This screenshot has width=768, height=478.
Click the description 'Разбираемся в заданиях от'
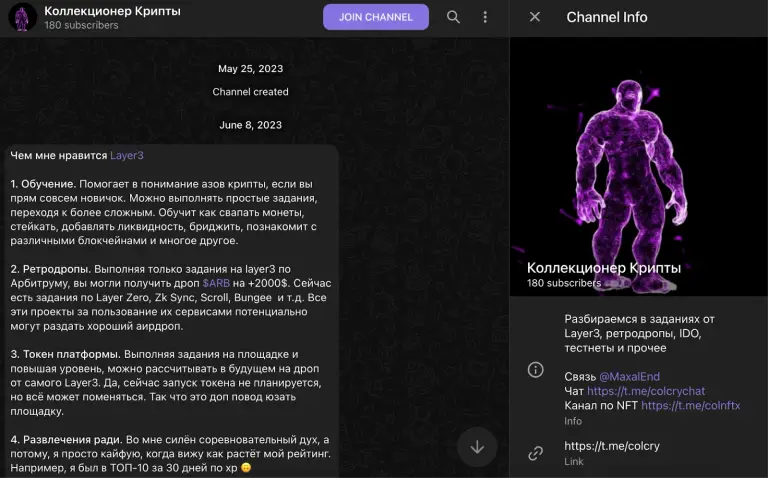(x=639, y=319)
